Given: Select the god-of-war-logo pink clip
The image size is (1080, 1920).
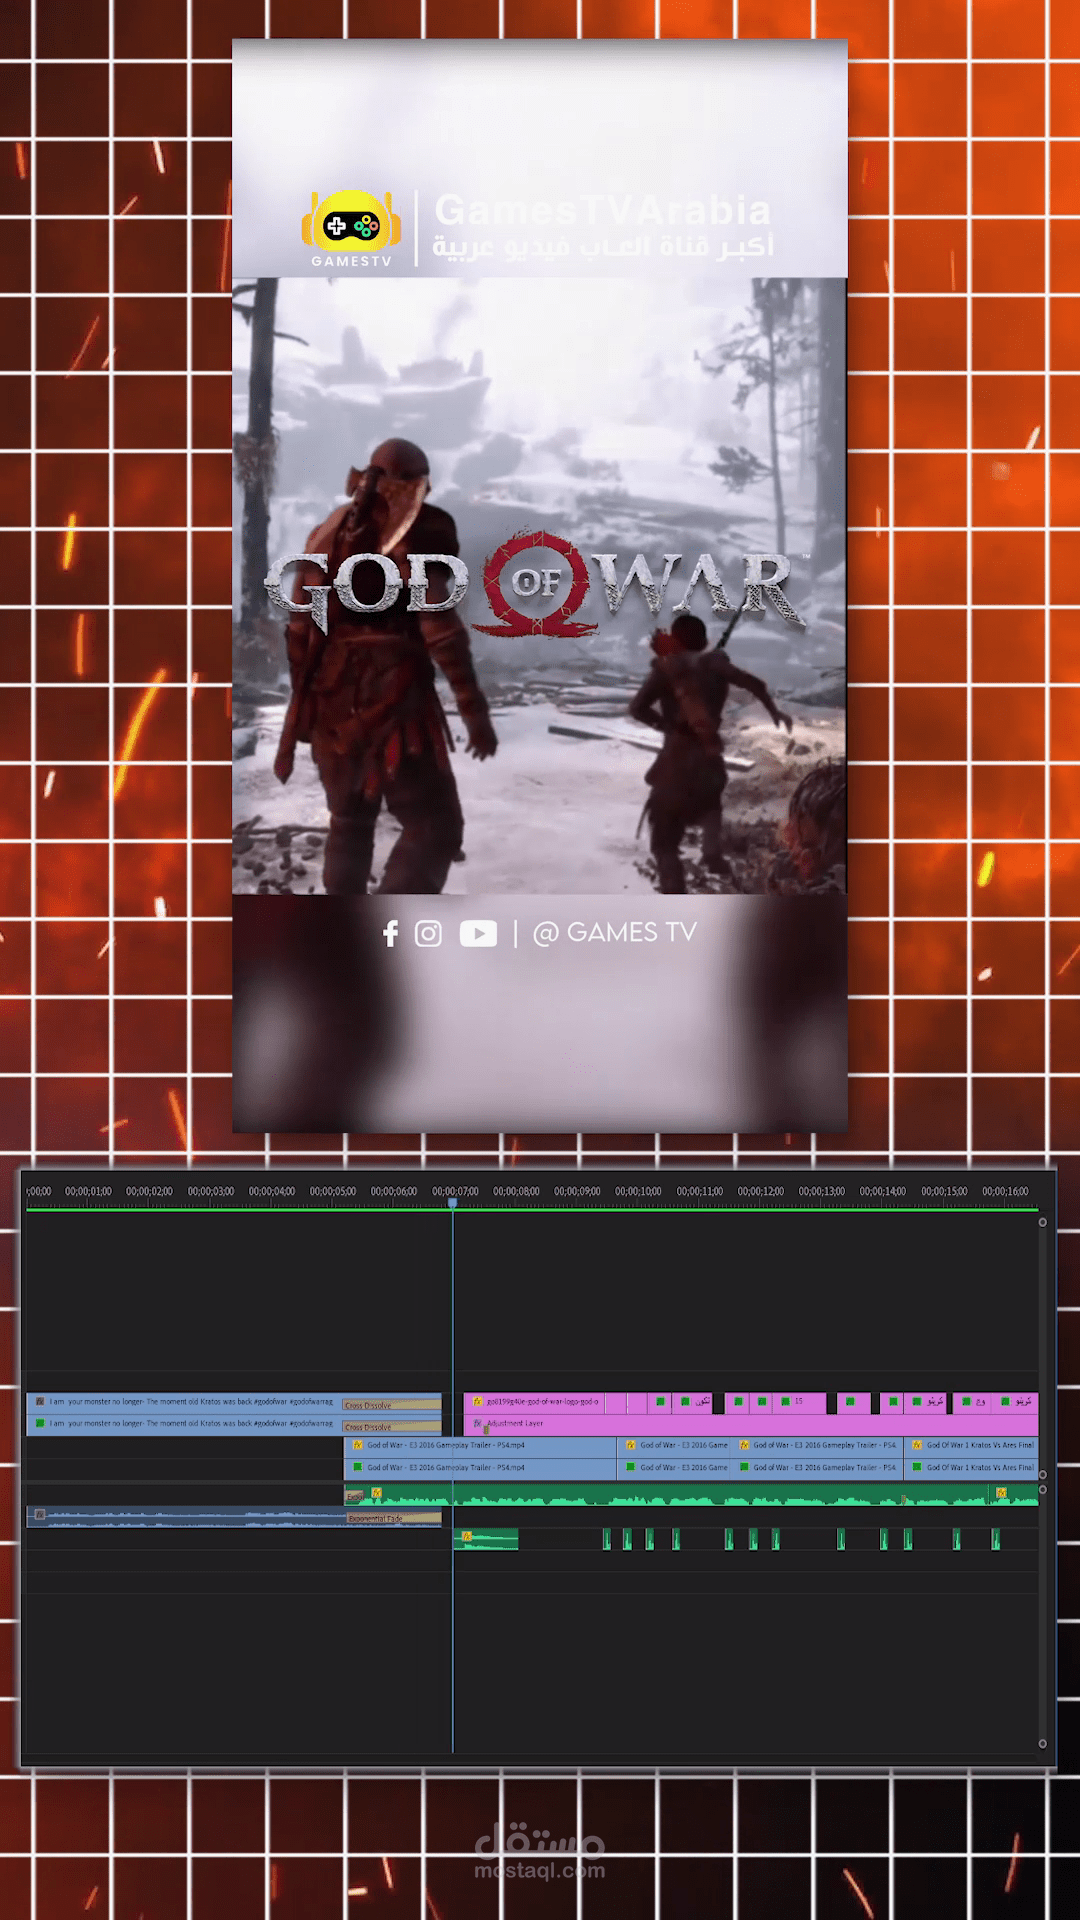Looking at the screenshot, I should pos(534,1403).
